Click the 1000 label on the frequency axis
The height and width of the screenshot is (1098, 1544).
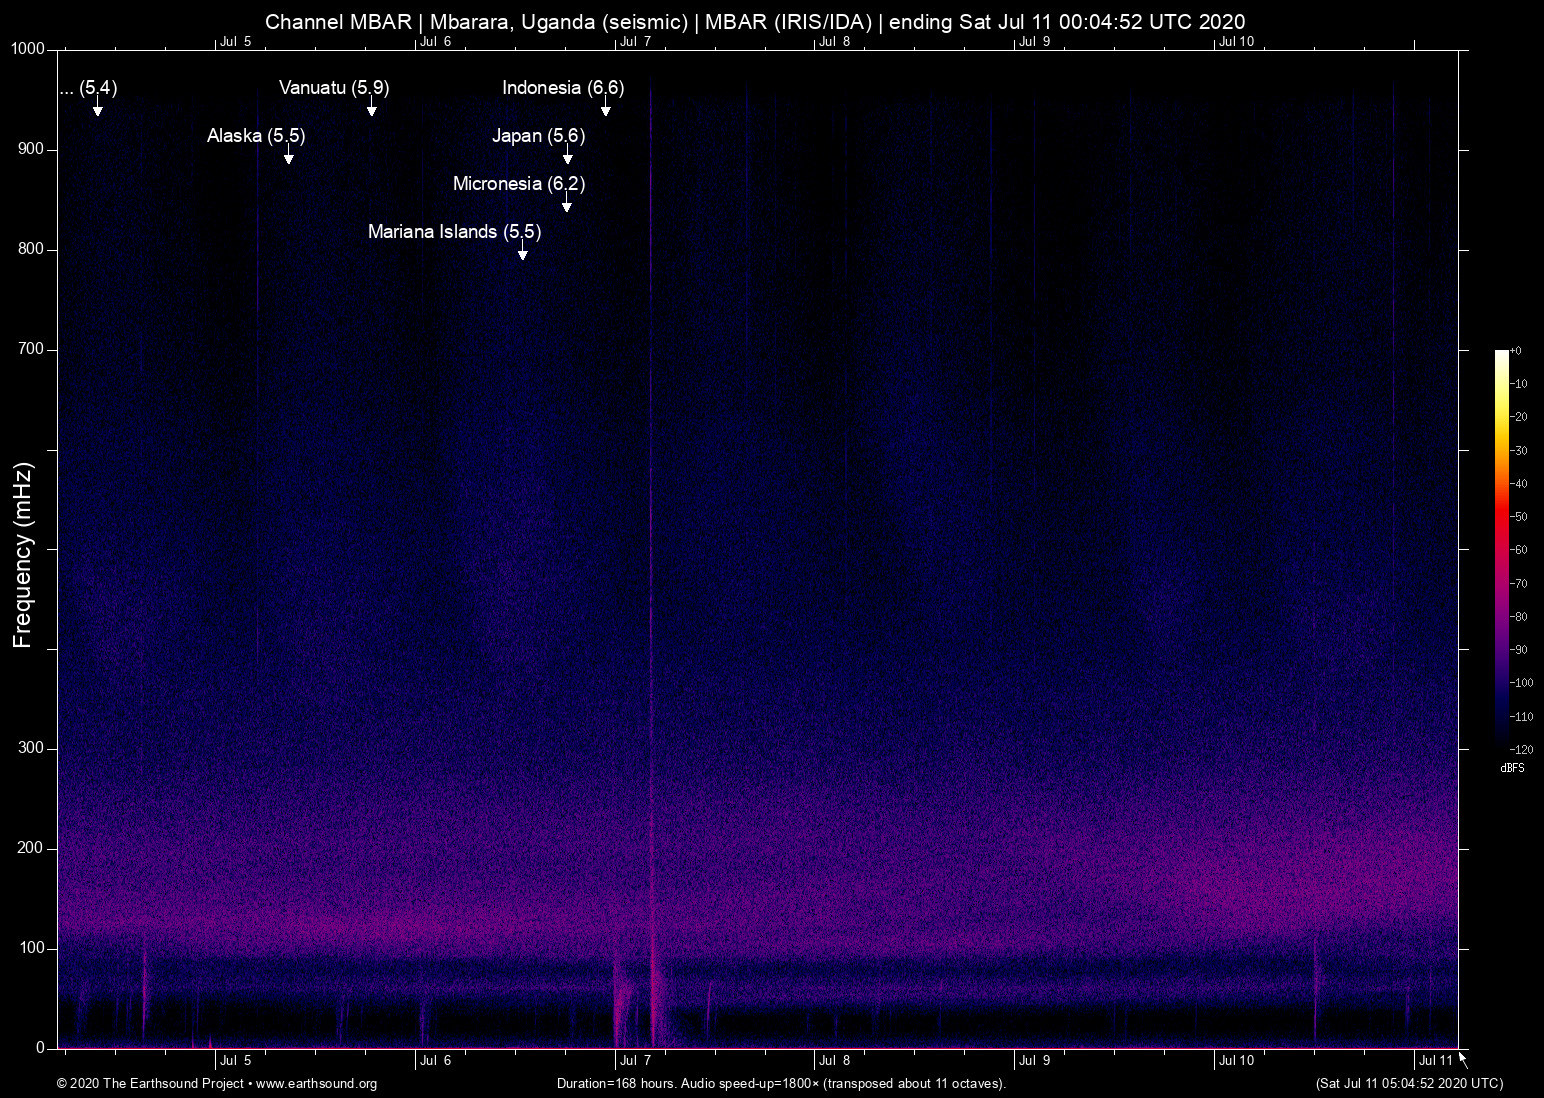point(28,49)
